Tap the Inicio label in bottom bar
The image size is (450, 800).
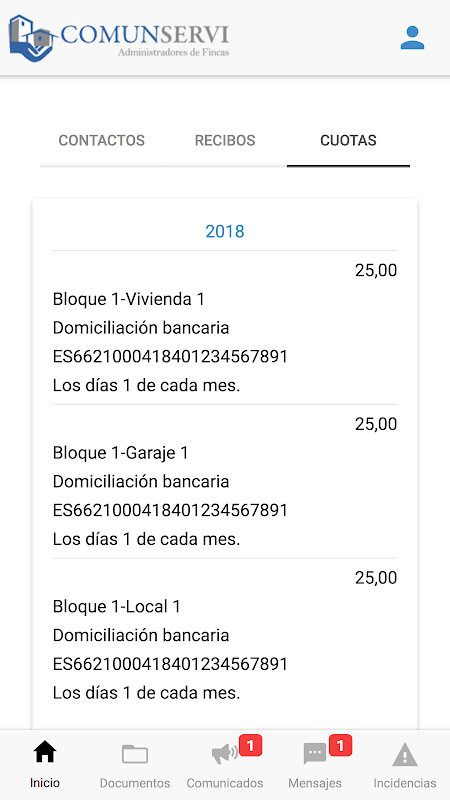[x=44, y=783]
